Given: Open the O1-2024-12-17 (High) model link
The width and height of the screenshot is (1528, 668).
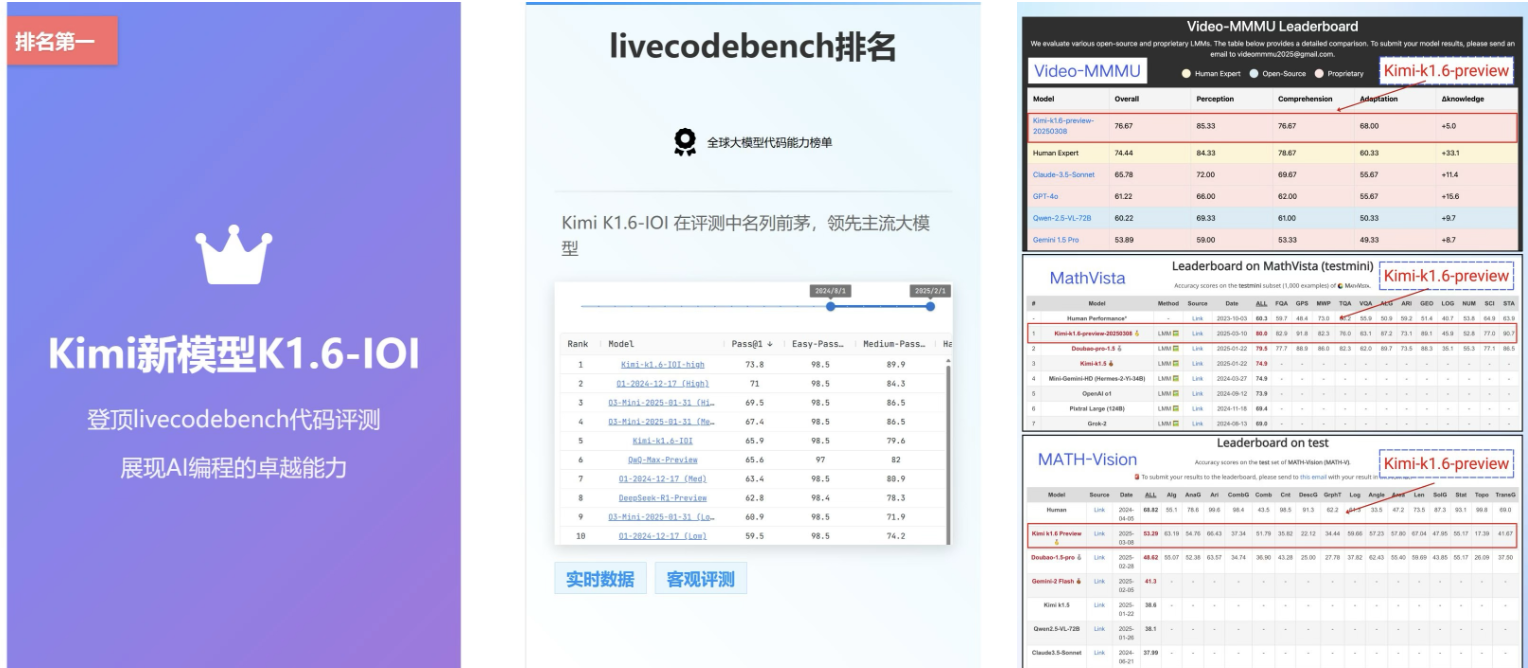Looking at the screenshot, I should point(663,384).
